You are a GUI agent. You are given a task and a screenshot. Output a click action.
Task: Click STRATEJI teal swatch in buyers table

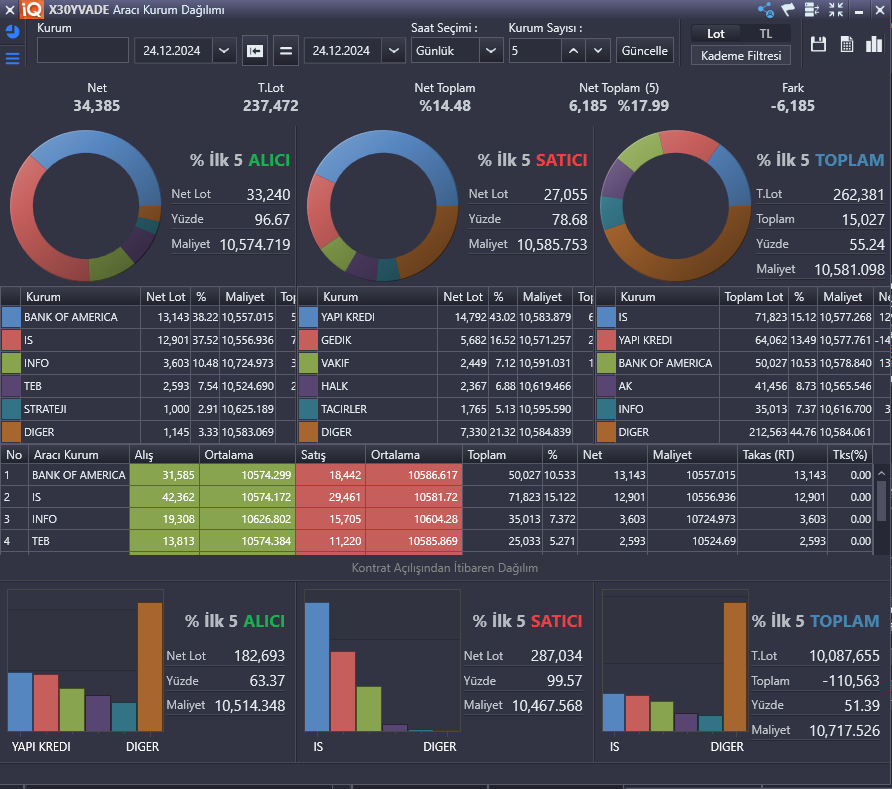point(11,409)
